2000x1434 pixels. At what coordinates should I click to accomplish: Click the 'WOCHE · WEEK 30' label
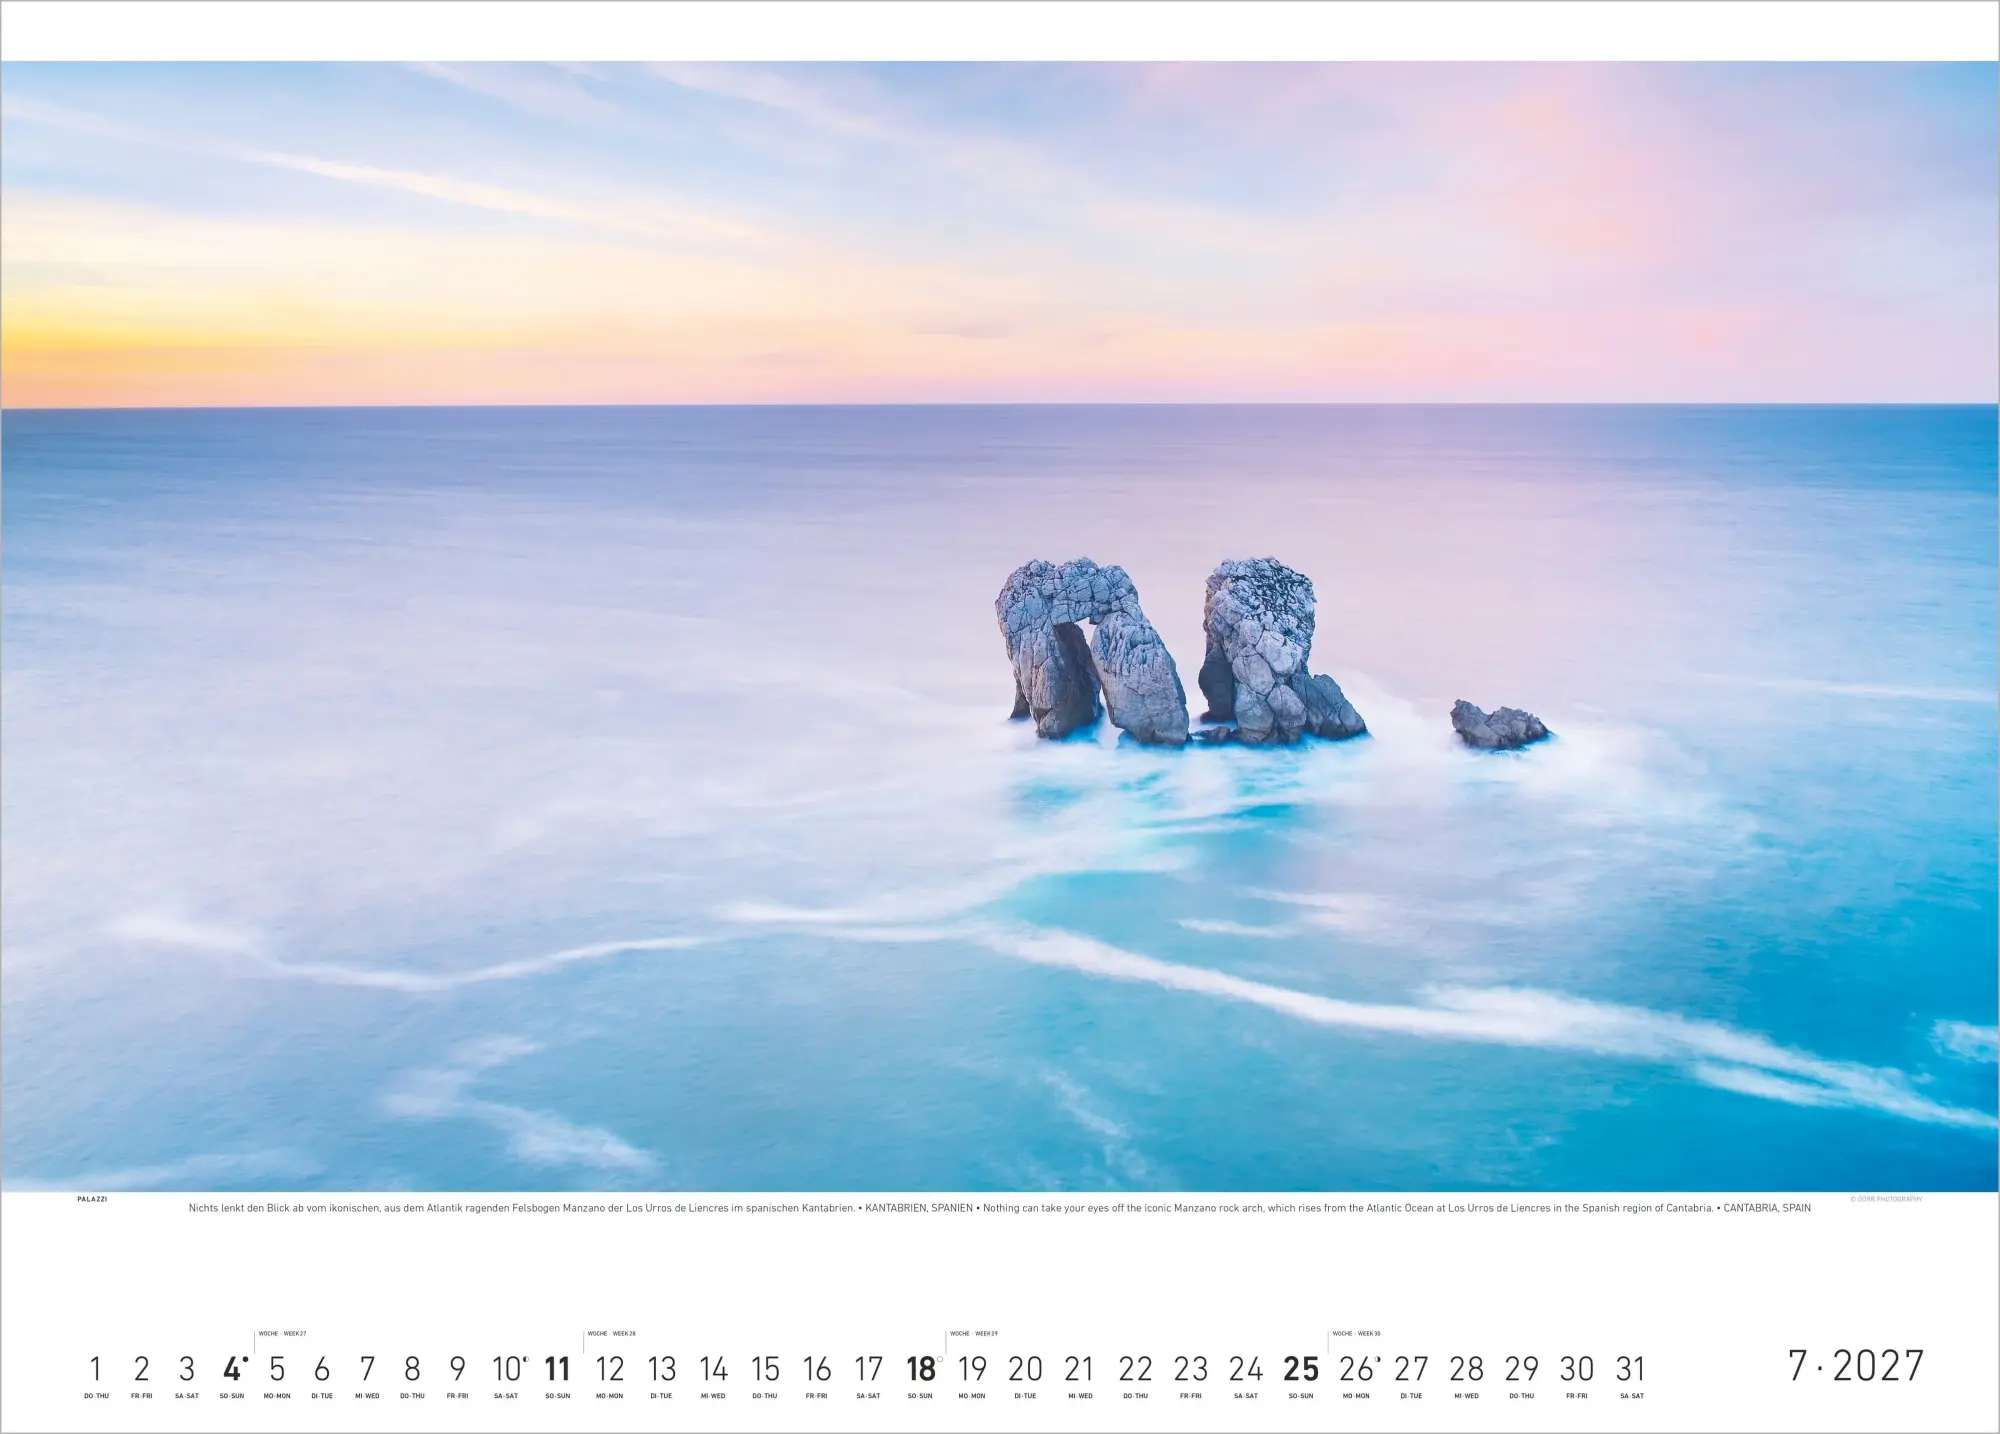[1357, 1333]
